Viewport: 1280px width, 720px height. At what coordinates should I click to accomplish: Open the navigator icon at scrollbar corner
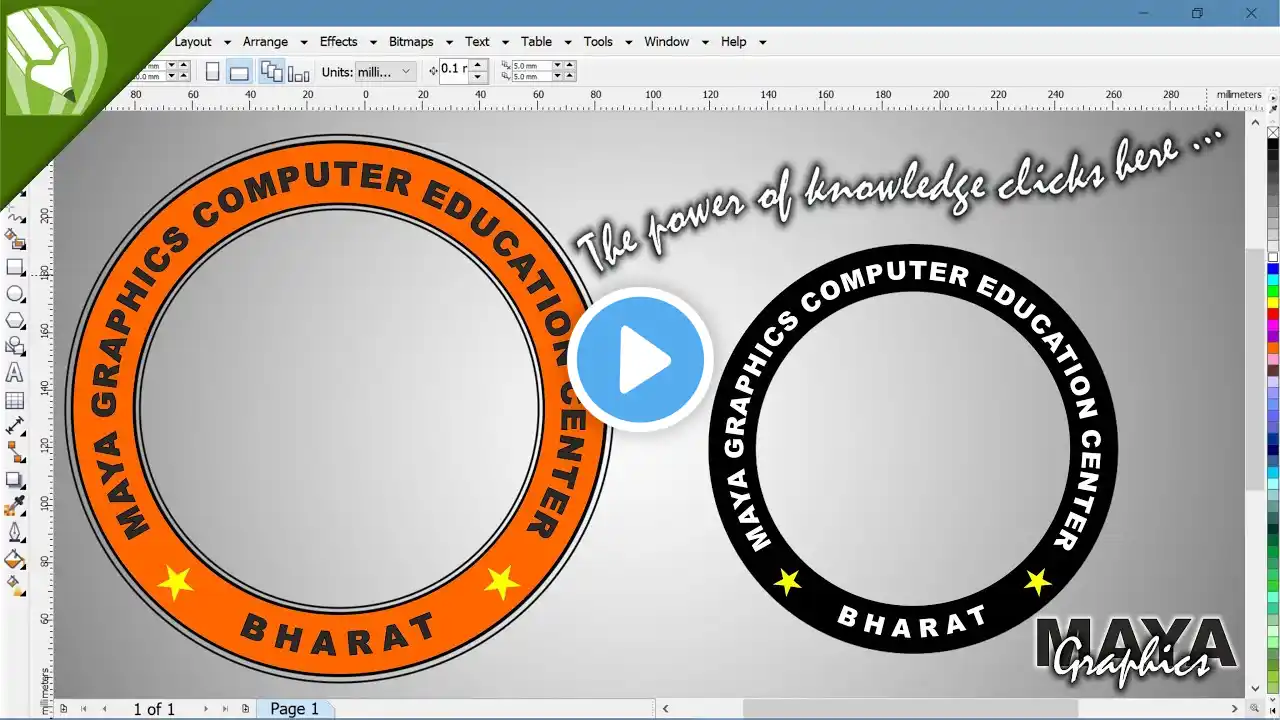pos(1256,709)
